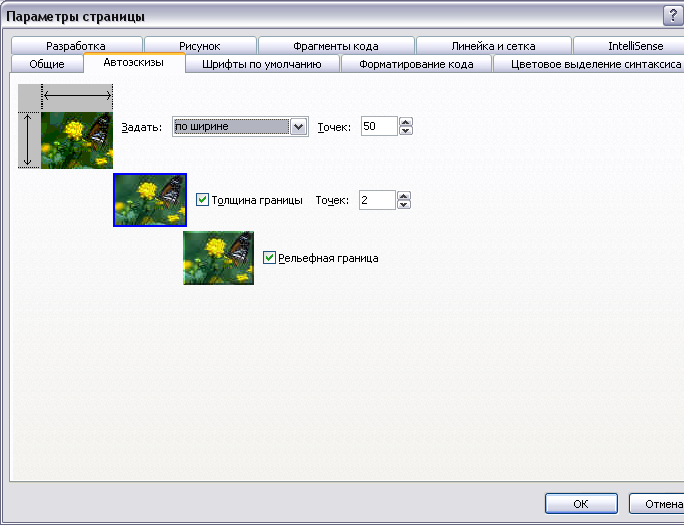Open the Фрагменты кода tab
684x525 pixels.
tap(336, 45)
